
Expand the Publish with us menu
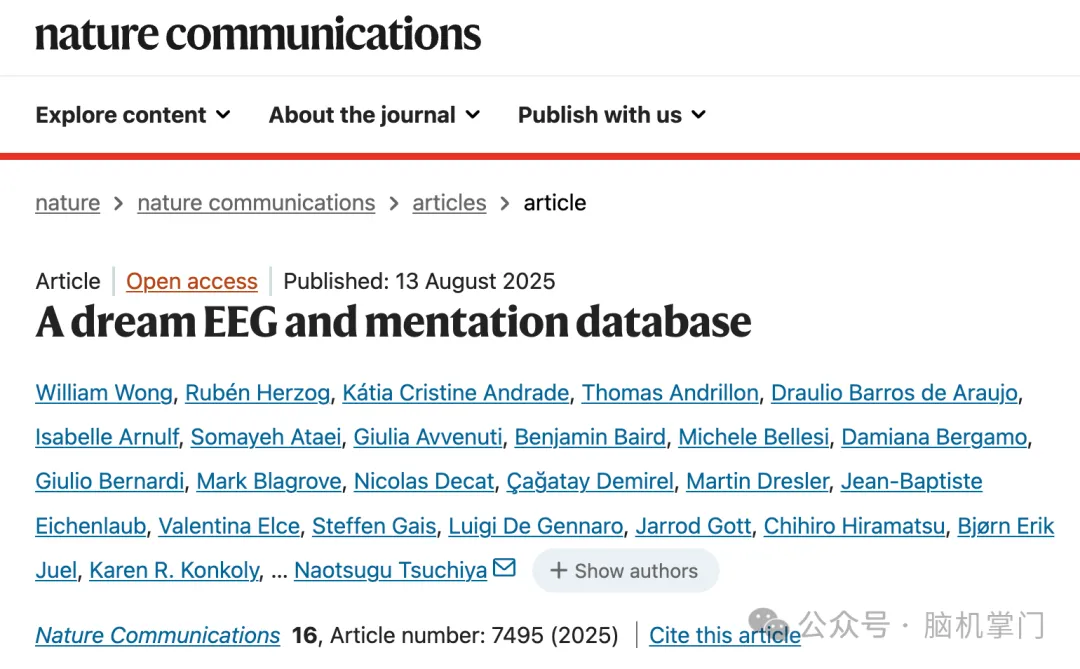612,115
